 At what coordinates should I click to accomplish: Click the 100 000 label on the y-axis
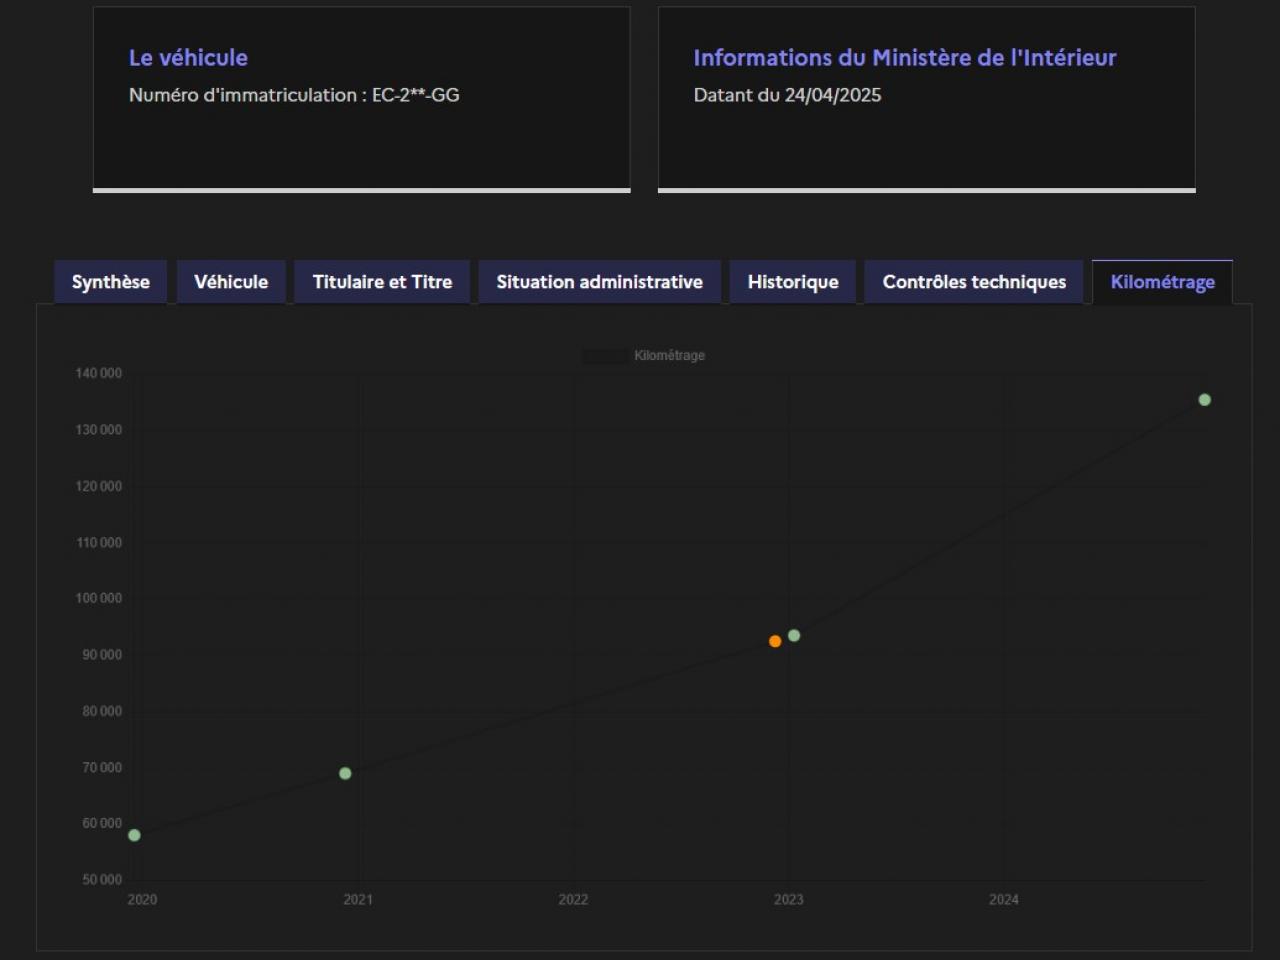click(98, 598)
